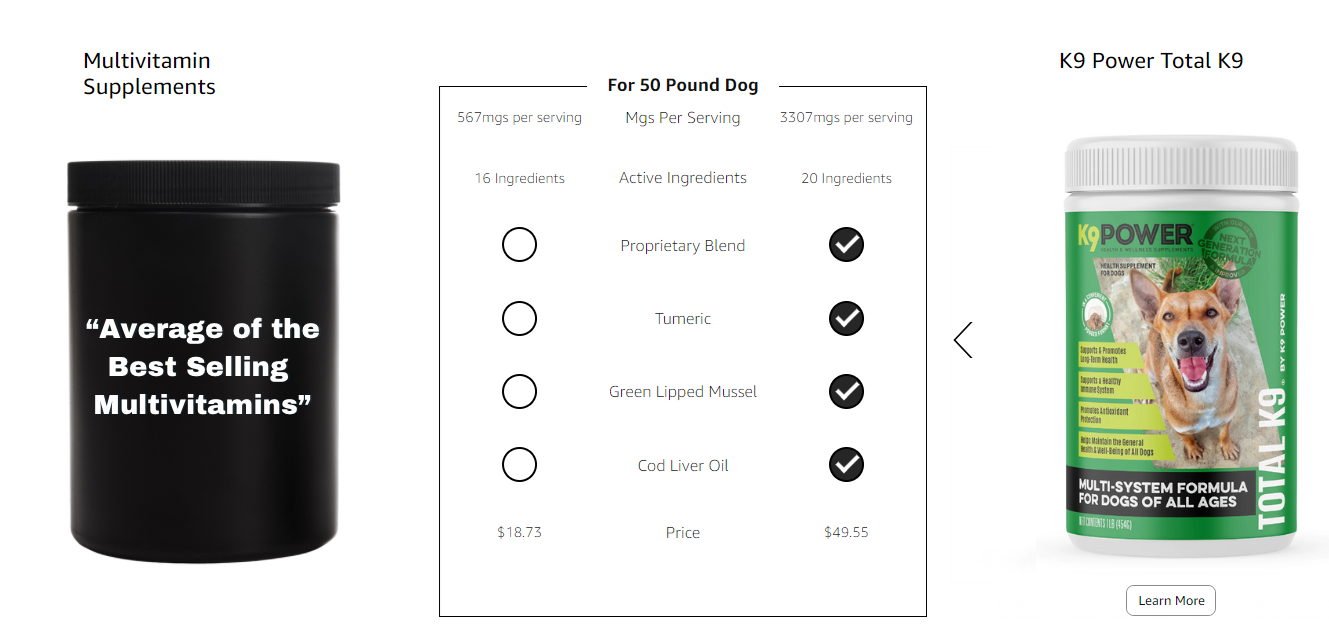Click the Learn More button
1329x629 pixels.
click(x=1170, y=600)
